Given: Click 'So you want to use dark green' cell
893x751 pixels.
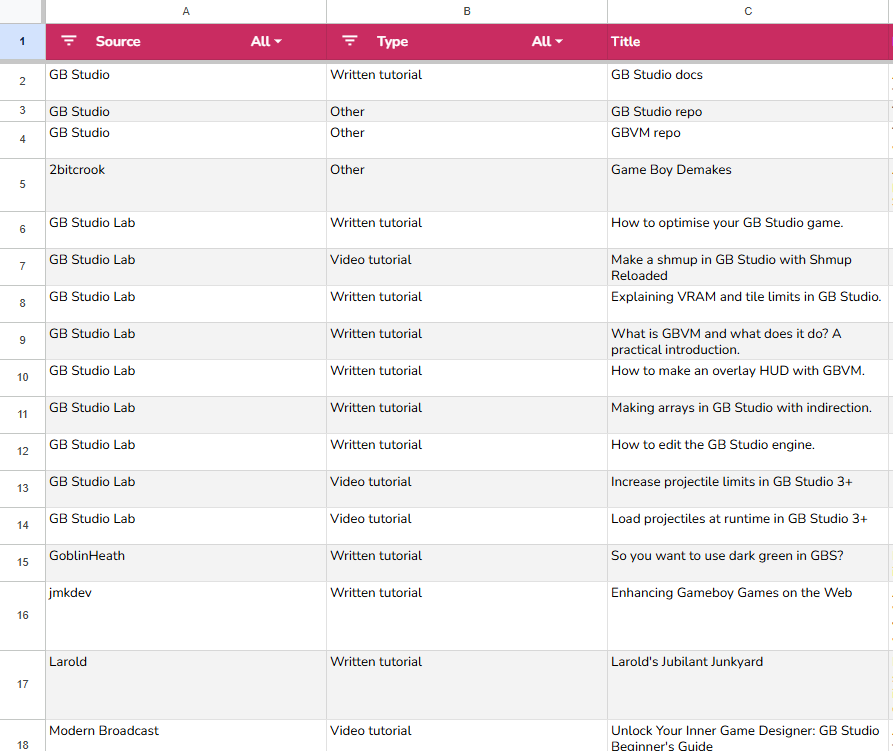Looking at the screenshot, I should tap(748, 563).
